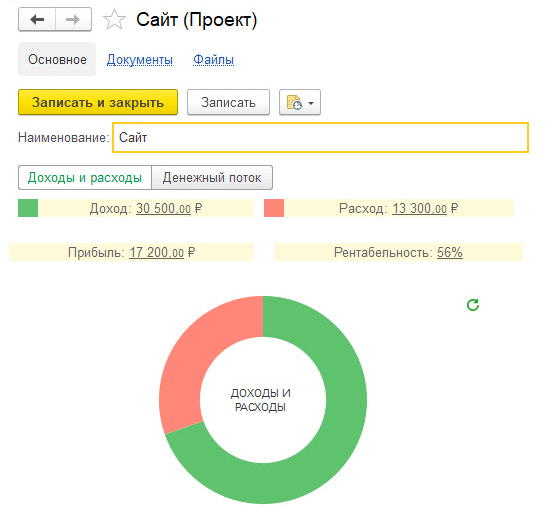Click the refresh chart icon

pos(473,305)
